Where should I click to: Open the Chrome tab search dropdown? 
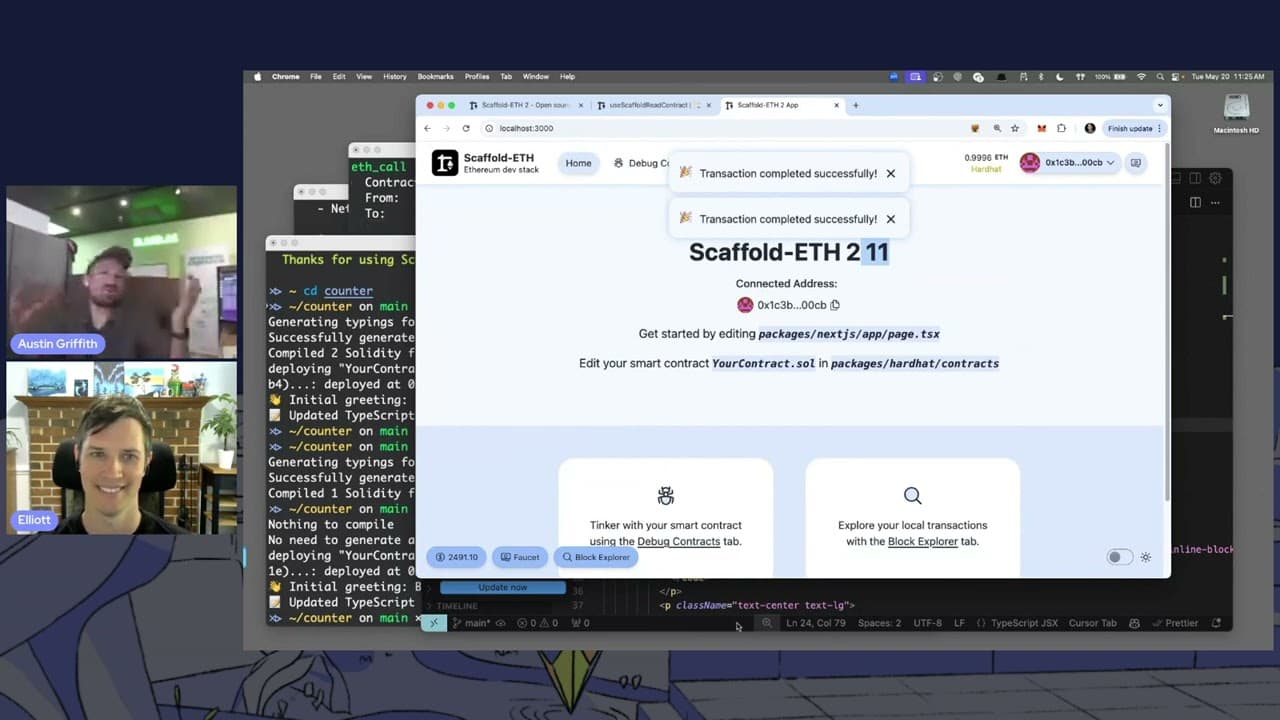(x=1160, y=105)
